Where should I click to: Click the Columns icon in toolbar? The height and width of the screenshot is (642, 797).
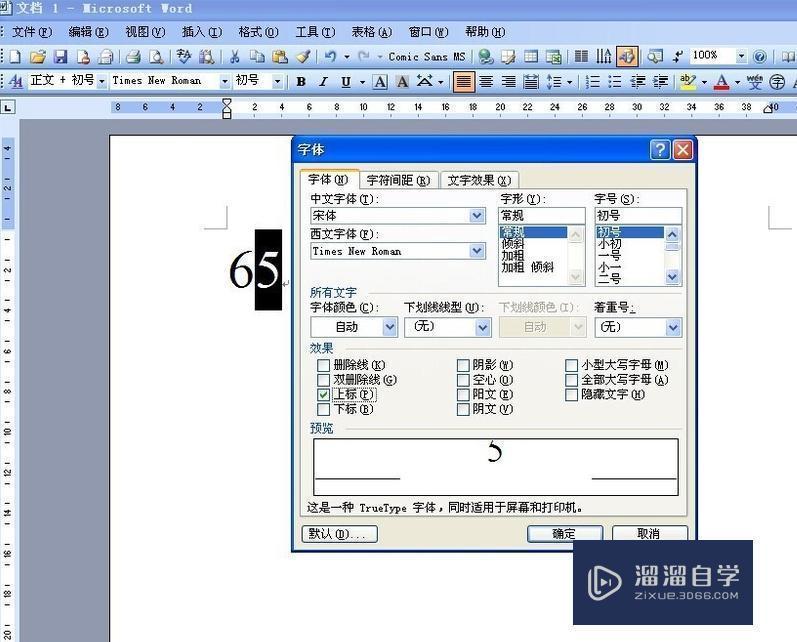[x=581, y=56]
